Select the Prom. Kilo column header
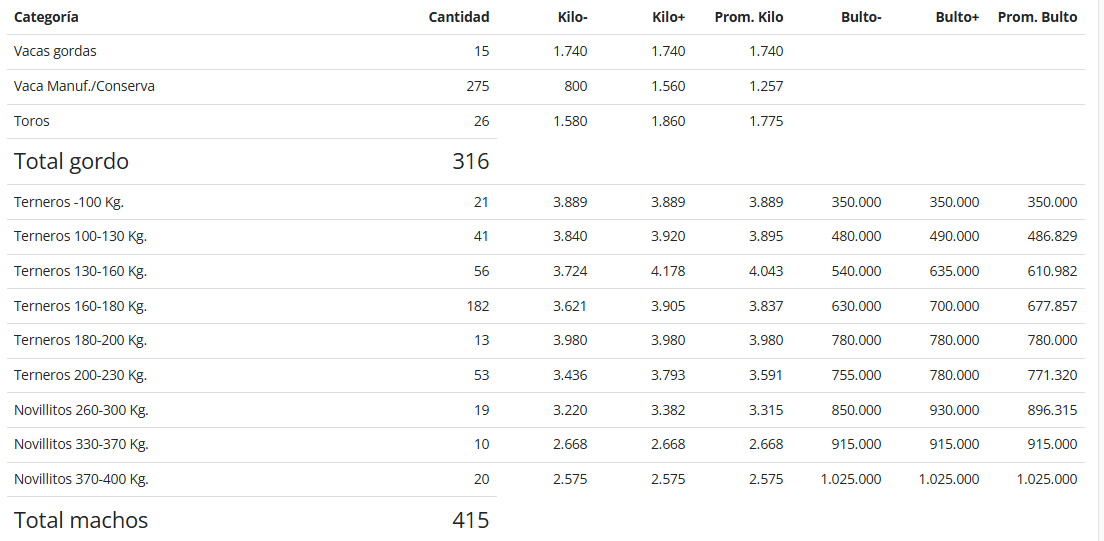The width and height of the screenshot is (1104, 541). pos(748,17)
